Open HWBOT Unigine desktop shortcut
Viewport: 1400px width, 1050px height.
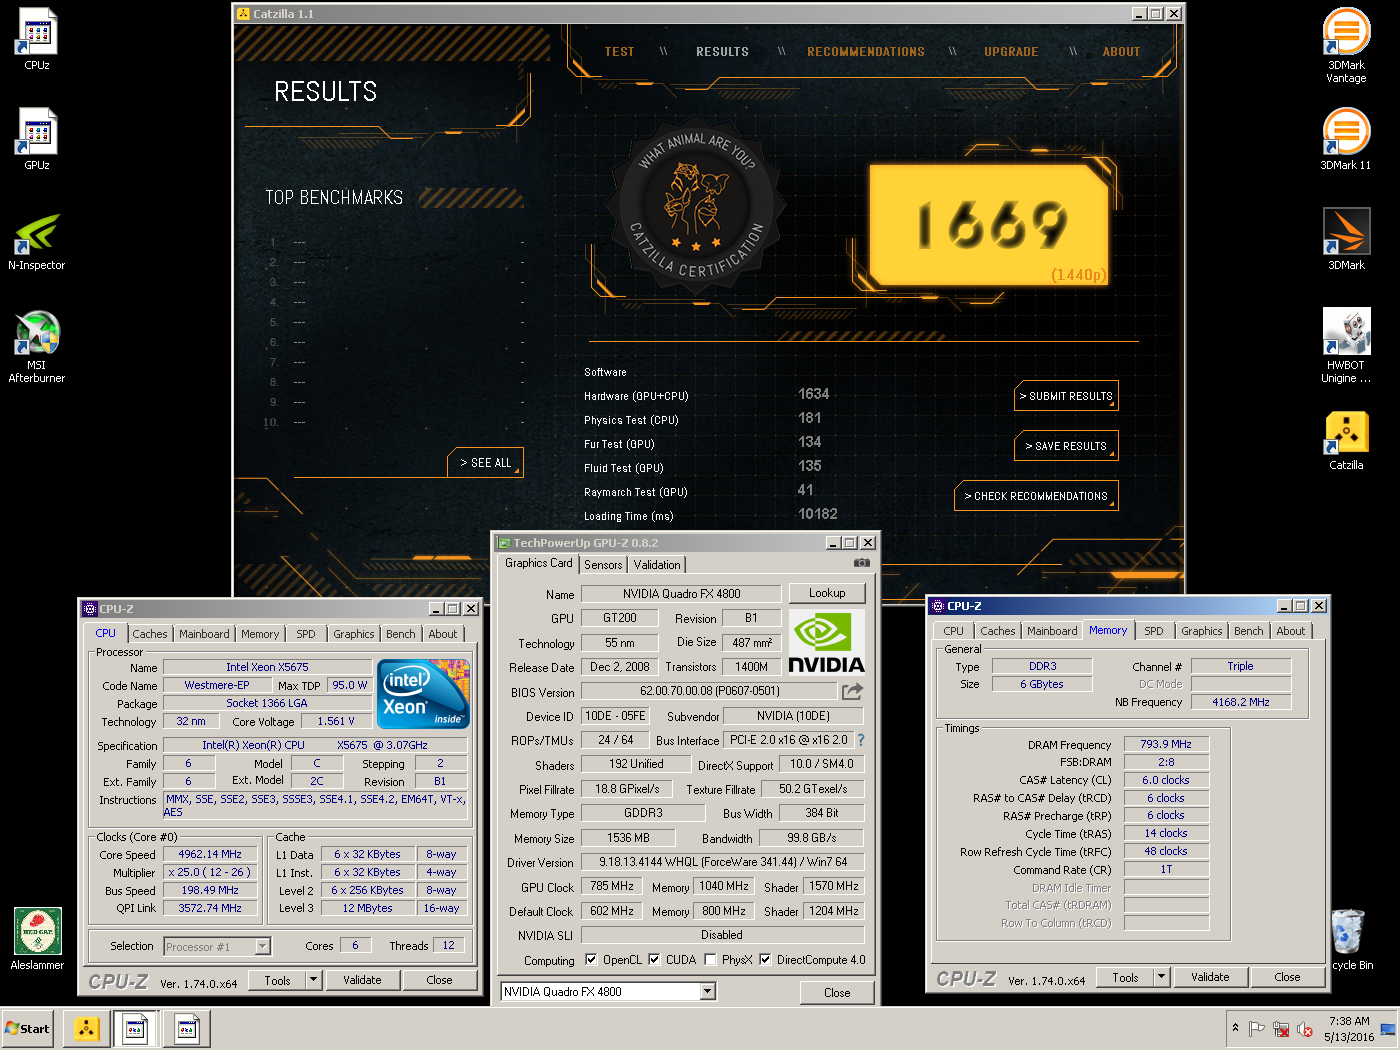coord(1346,346)
